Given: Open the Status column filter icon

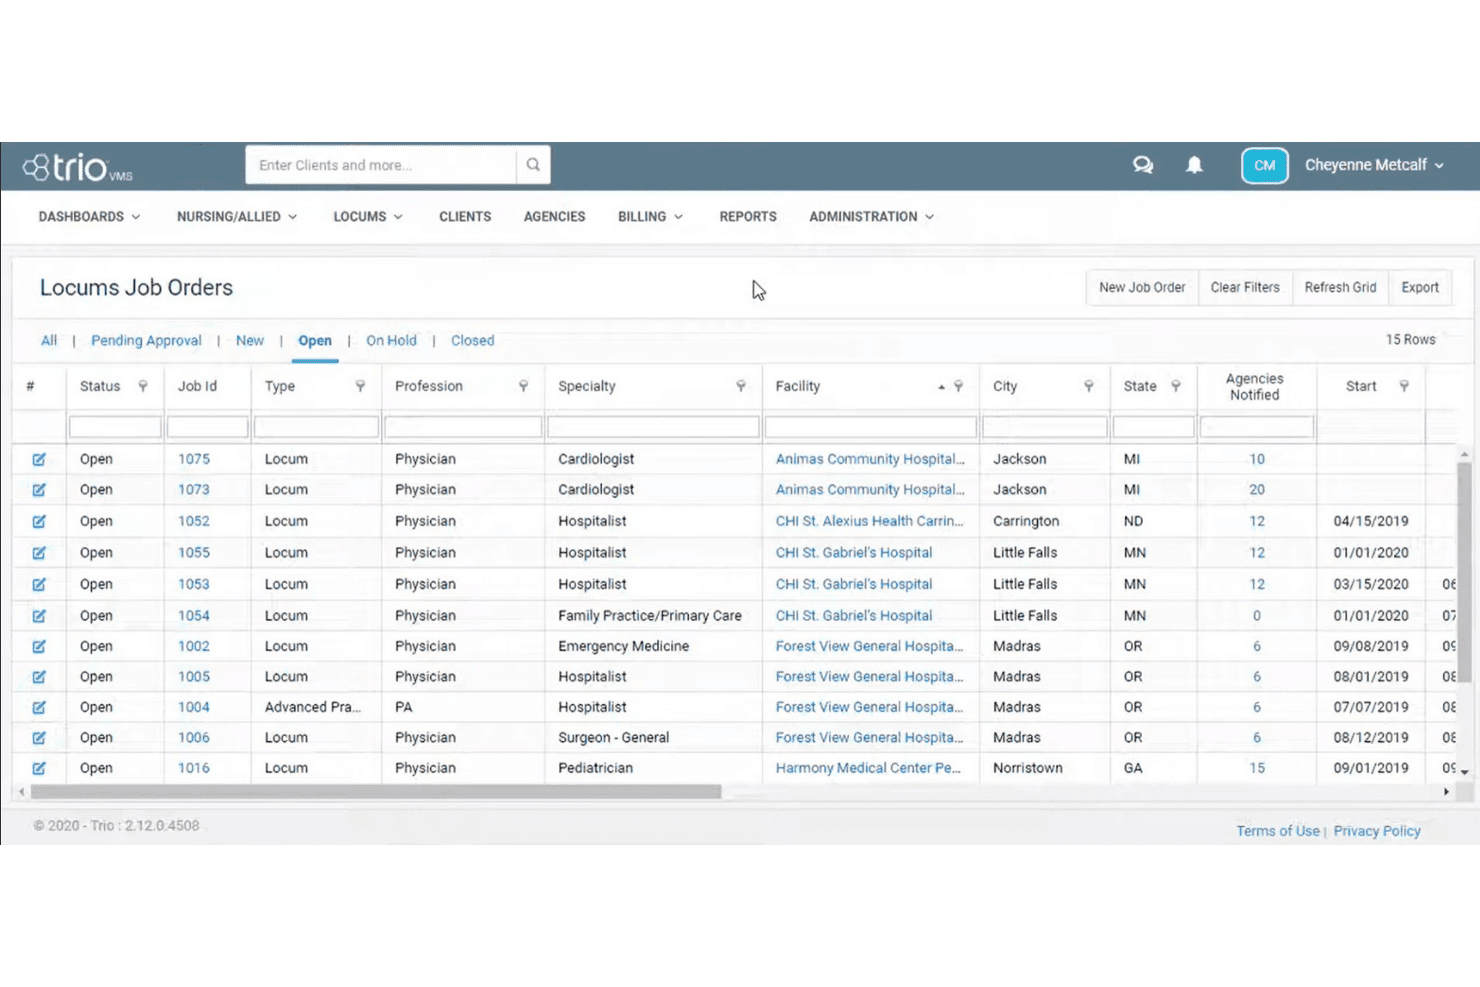Looking at the screenshot, I should pyautogui.click(x=143, y=386).
